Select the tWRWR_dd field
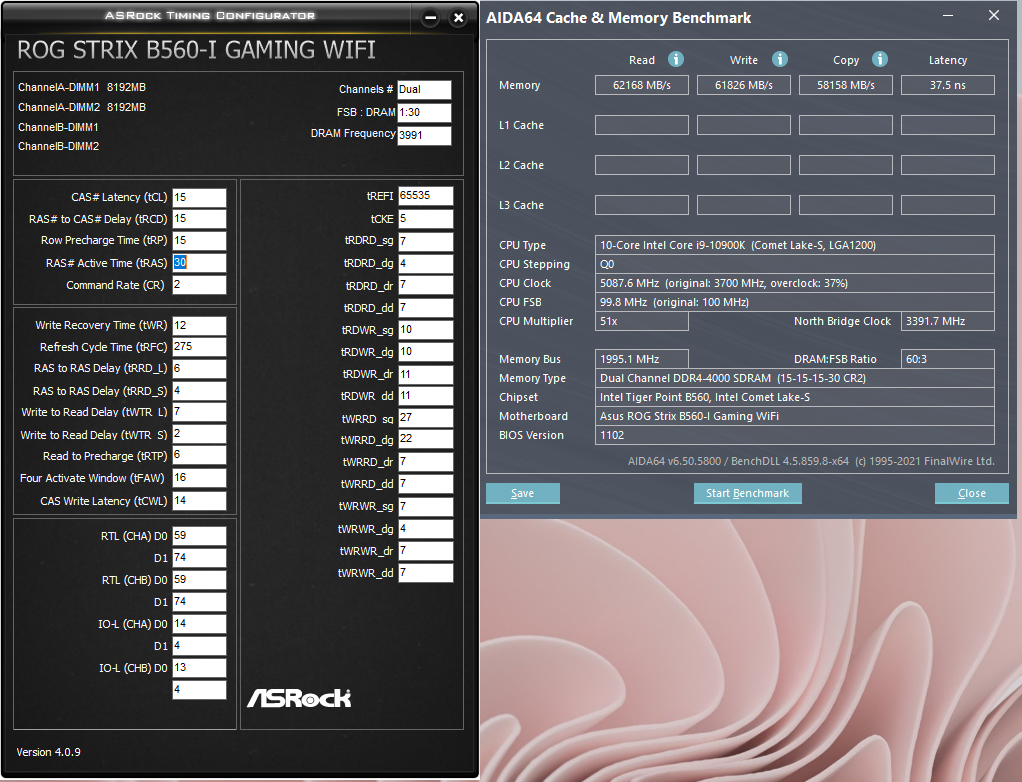The width and height of the screenshot is (1022, 782). (426, 573)
